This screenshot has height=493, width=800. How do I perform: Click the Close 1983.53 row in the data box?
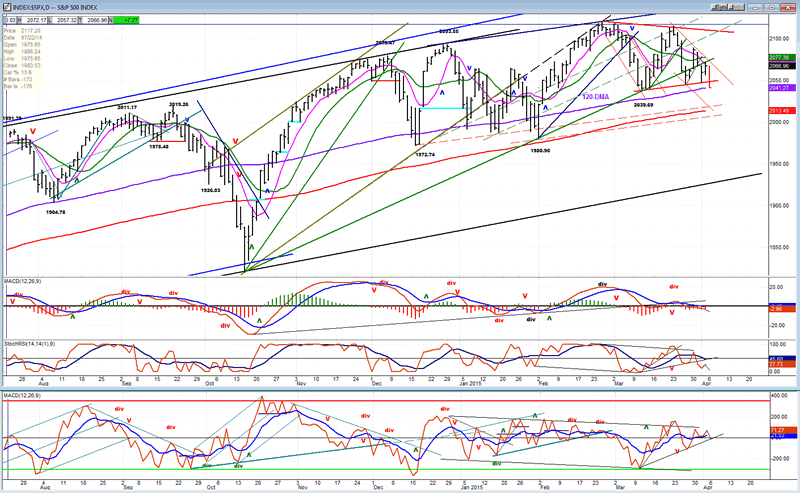22,65
